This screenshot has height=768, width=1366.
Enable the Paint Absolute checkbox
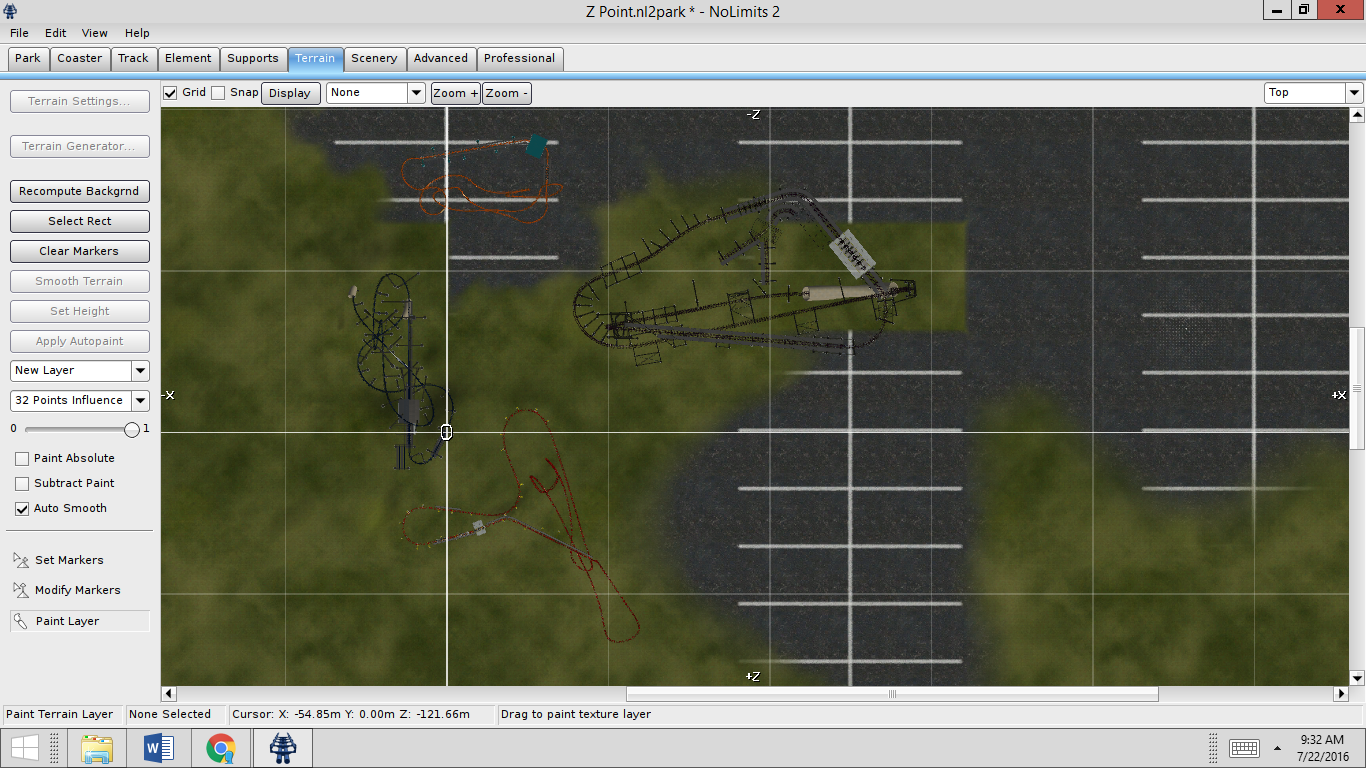pyautogui.click(x=22, y=459)
